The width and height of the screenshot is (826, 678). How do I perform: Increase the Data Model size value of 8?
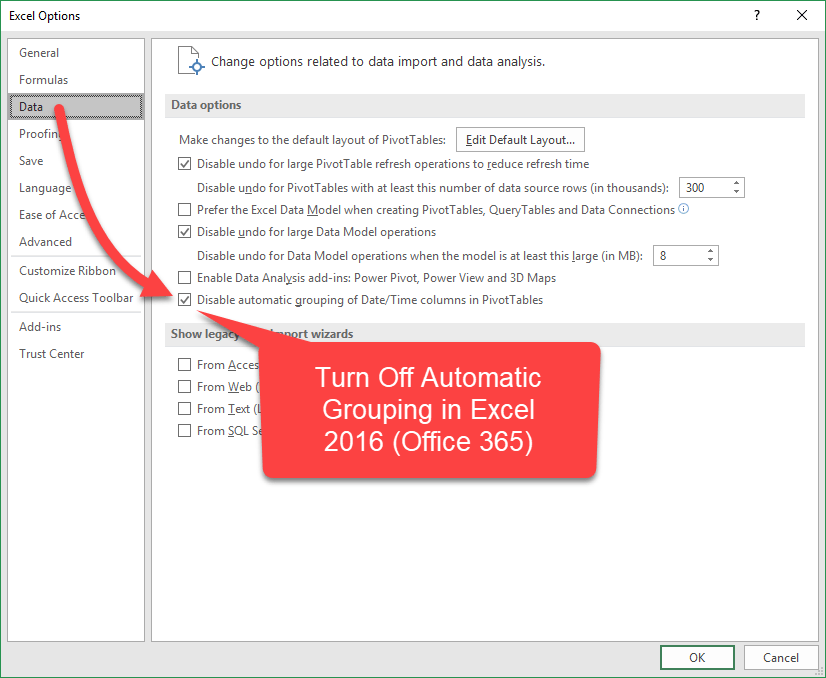(710, 251)
